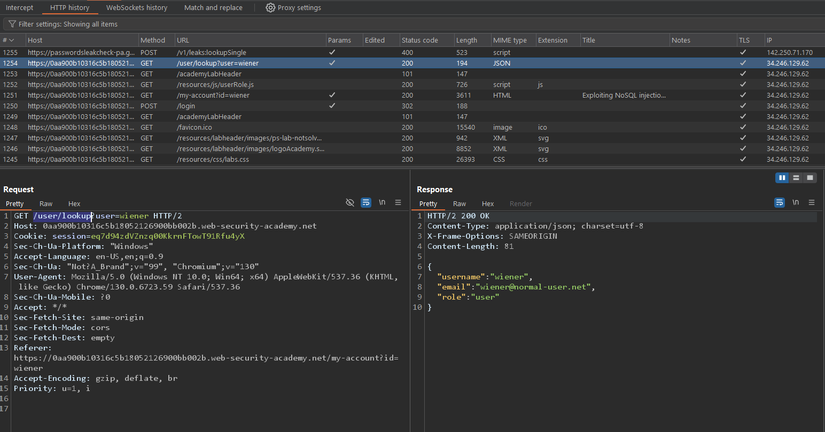
Task: Select row 1248 /favicon.ico
Action: click(412, 127)
